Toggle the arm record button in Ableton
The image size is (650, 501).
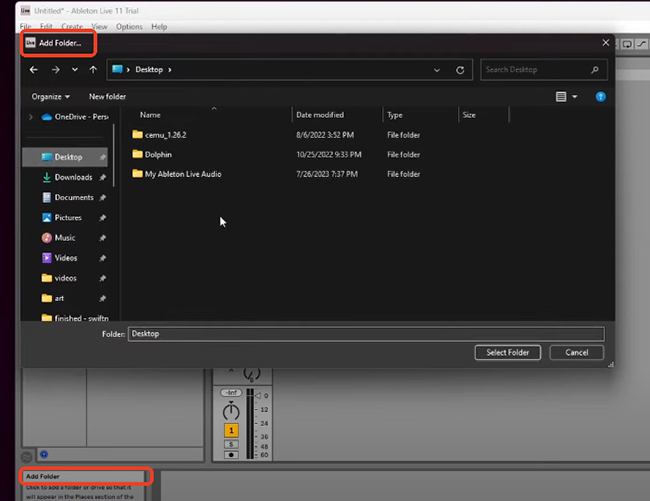tap(231, 455)
